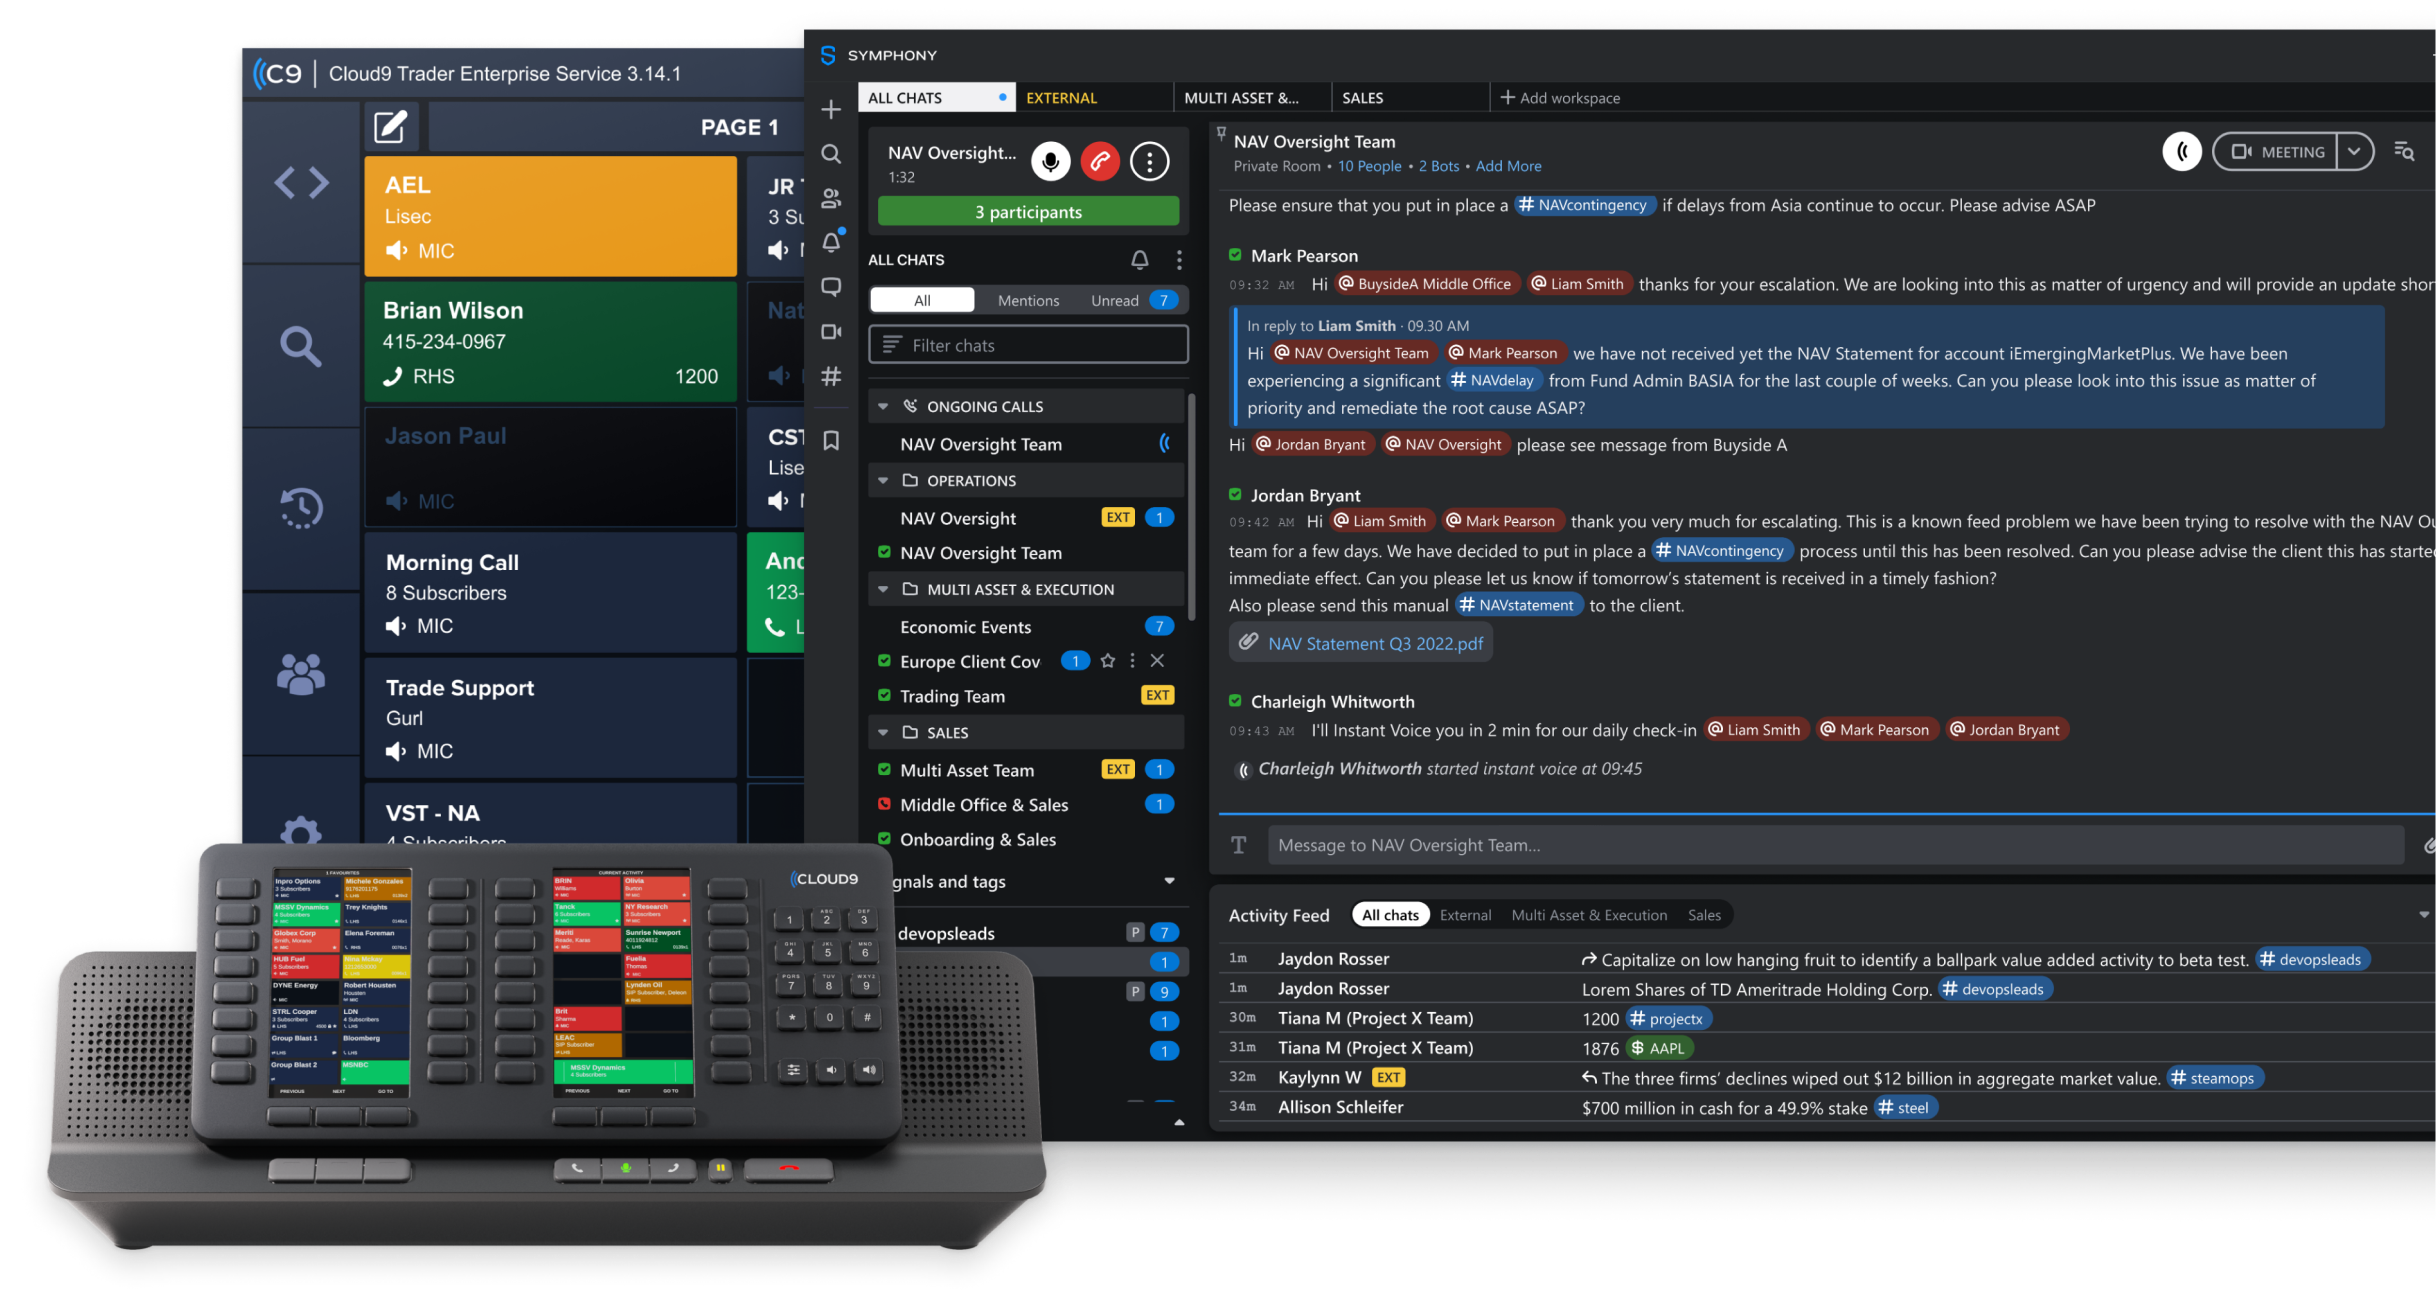Screen dimensions: 2436x1298
Task: Click the meeting camera icon in NAV Oversight Team
Action: (2246, 151)
